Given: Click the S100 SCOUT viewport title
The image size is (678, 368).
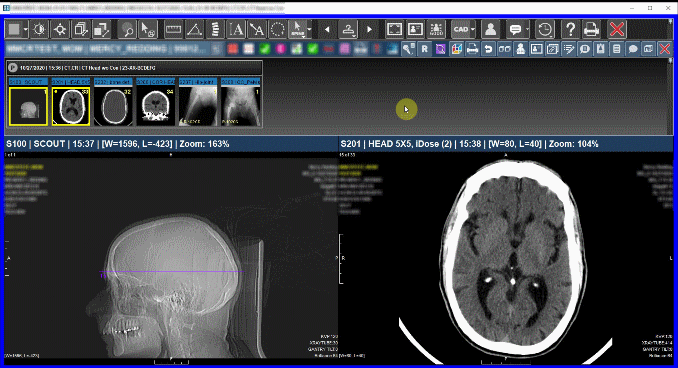Looking at the screenshot, I should pyautogui.click(x=118, y=144).
